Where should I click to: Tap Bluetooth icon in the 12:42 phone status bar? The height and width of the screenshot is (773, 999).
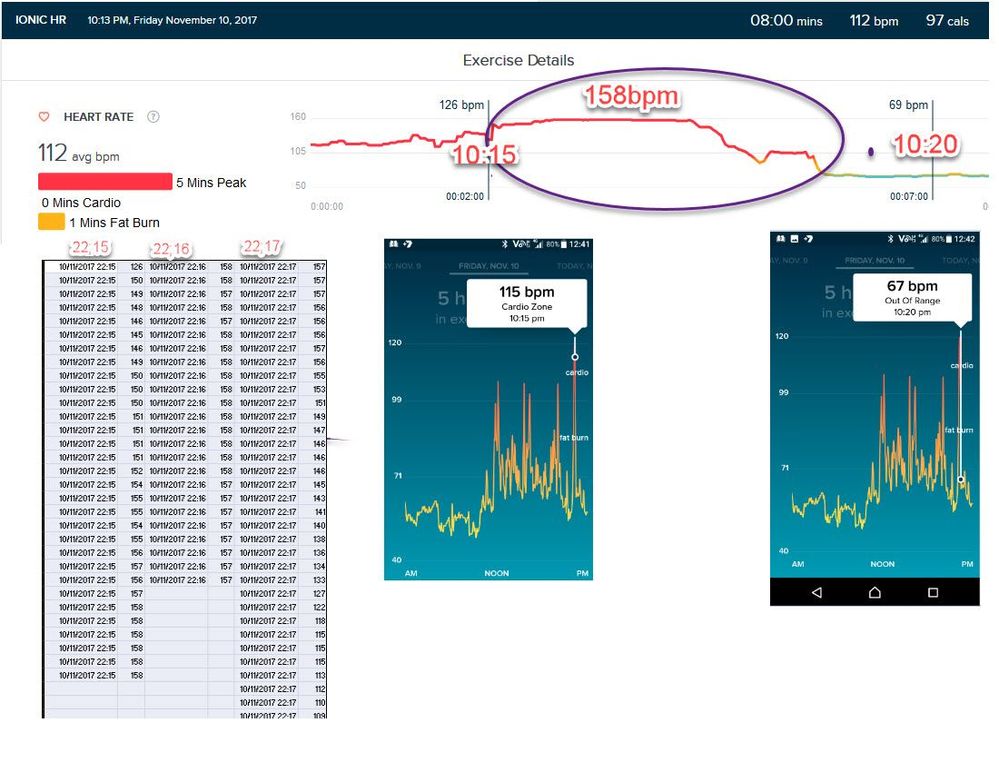[x=890, y=239]
